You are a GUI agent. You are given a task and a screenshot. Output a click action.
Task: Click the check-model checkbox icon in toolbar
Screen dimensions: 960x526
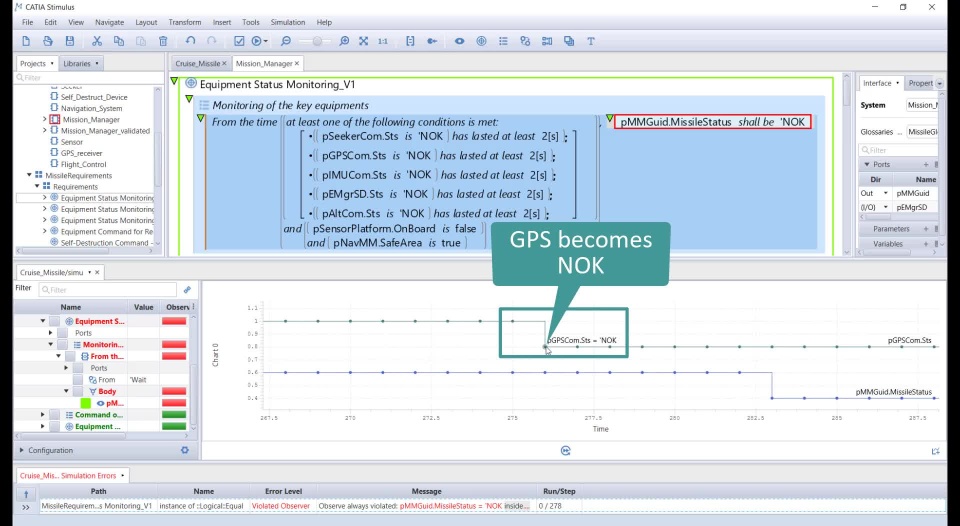click(x=239, y=41)
